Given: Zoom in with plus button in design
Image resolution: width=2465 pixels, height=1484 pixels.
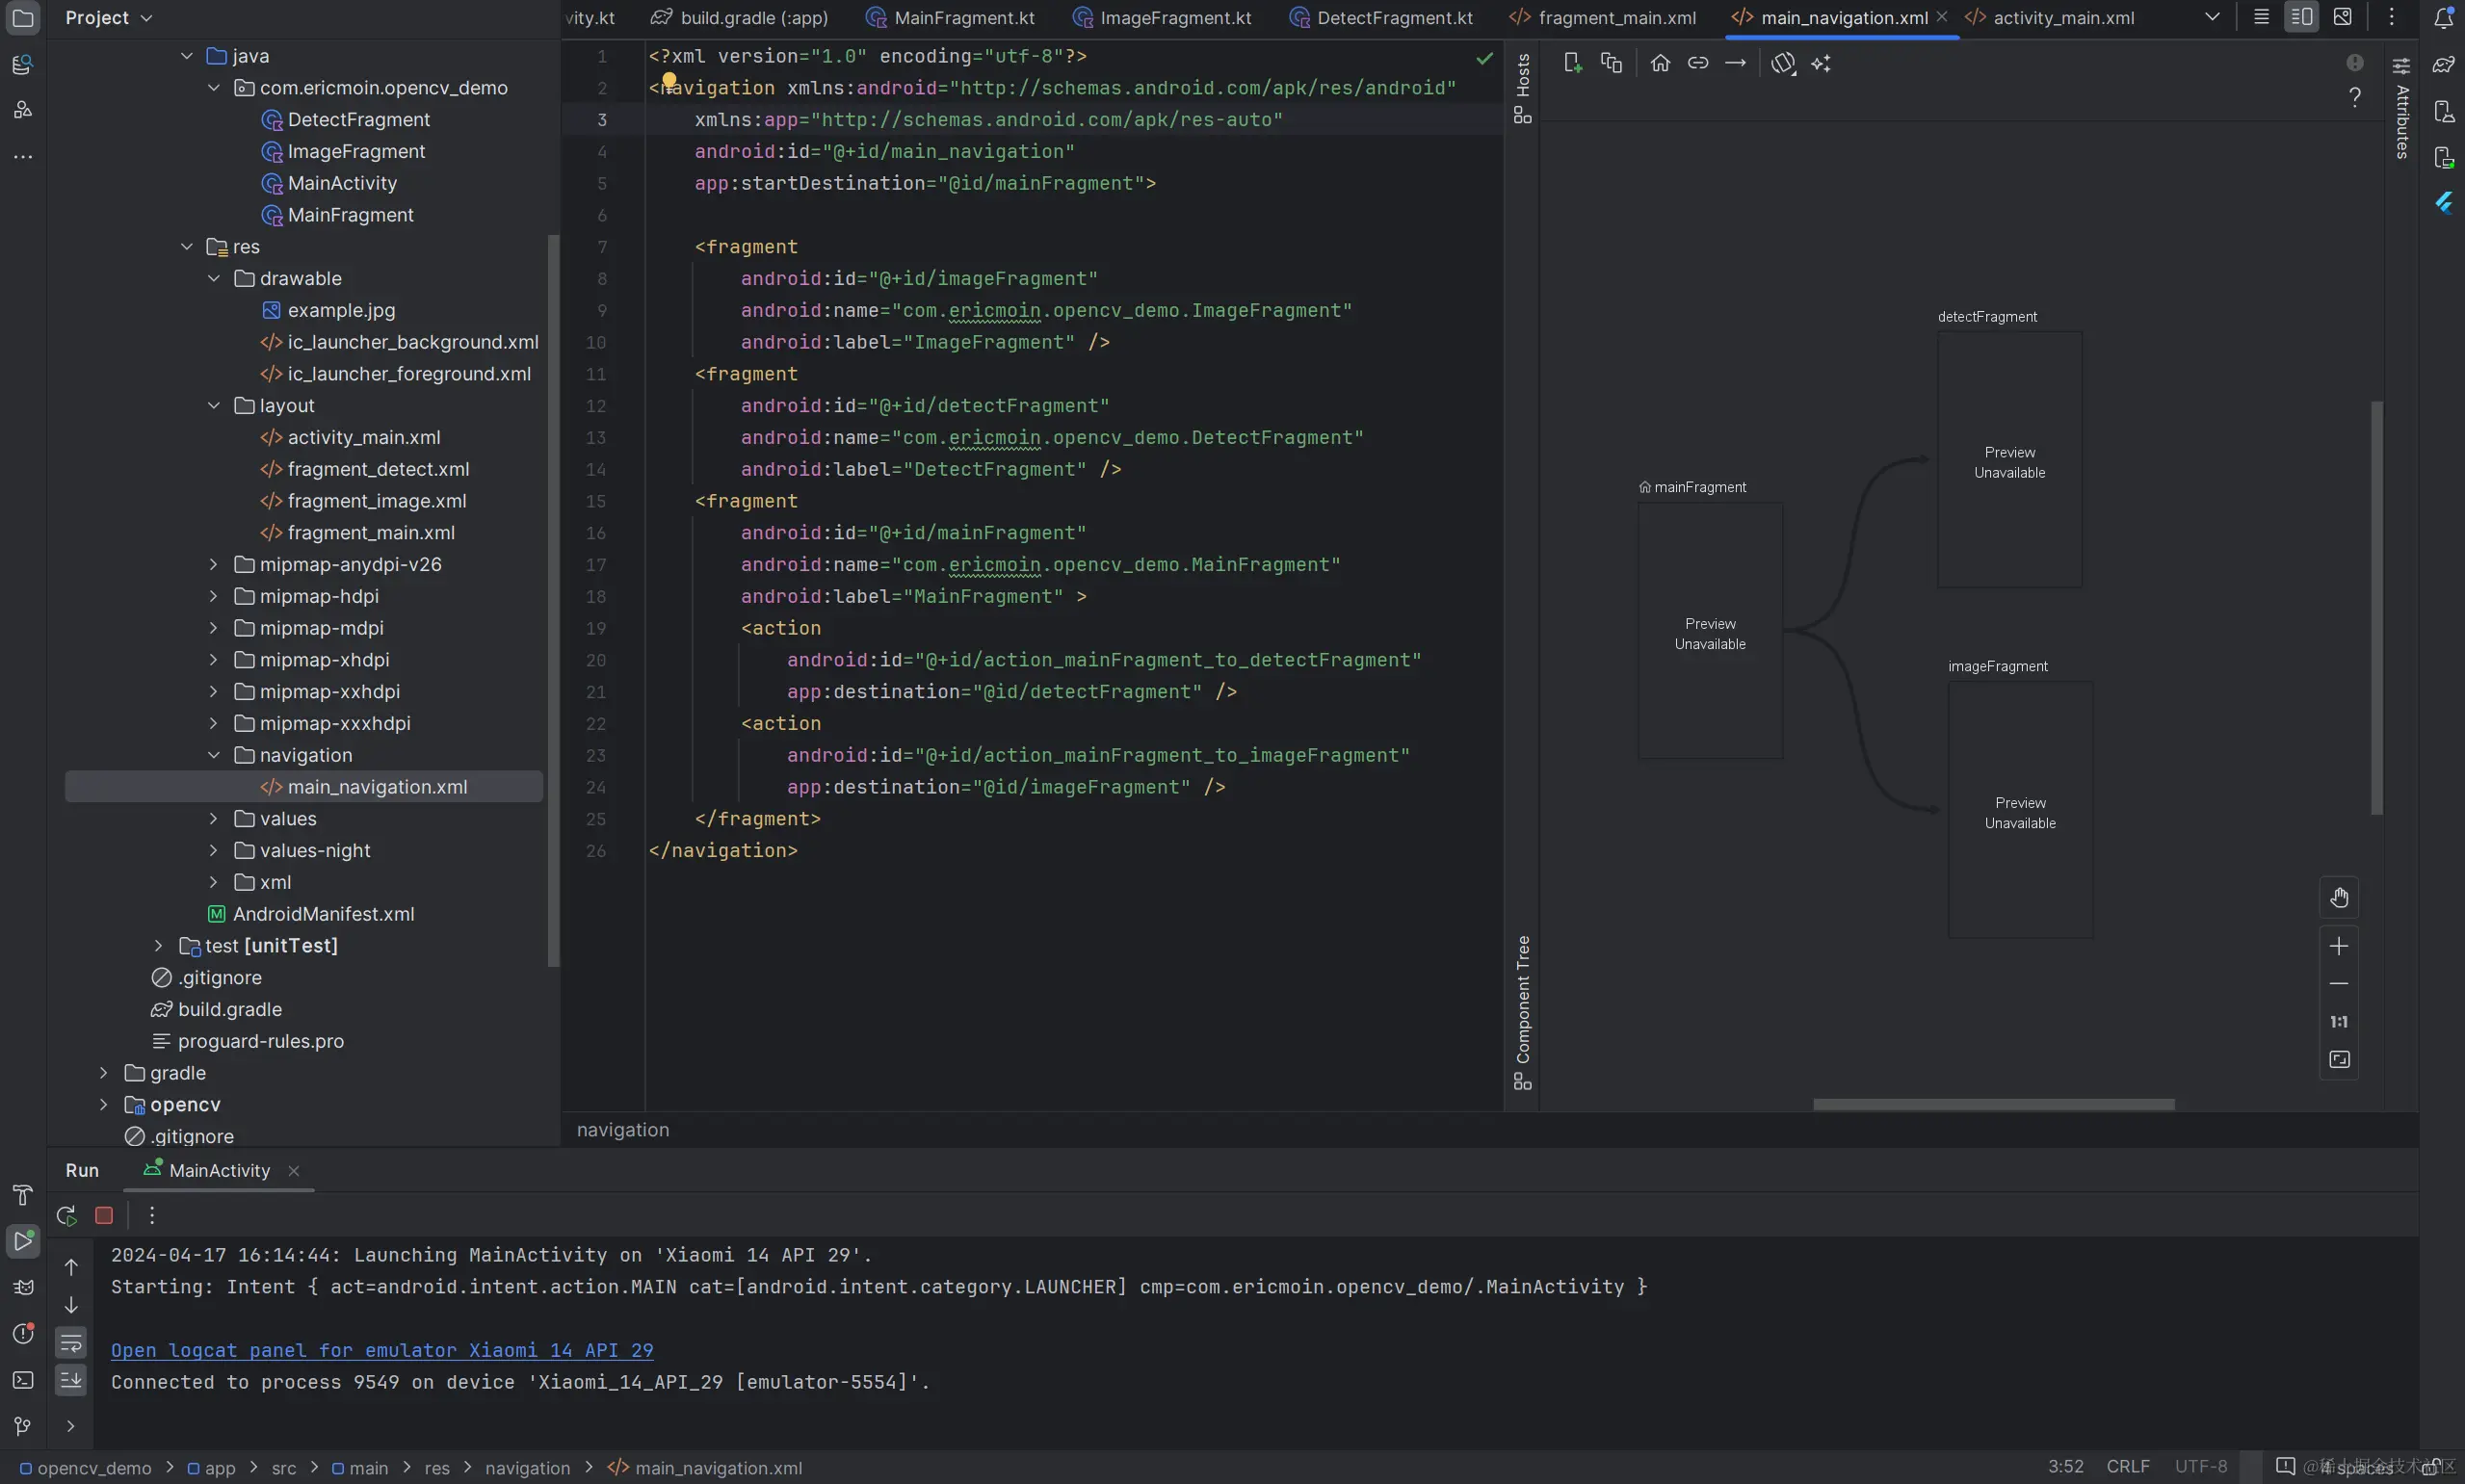Looking at the screenshot, I should pos(2339,946).
